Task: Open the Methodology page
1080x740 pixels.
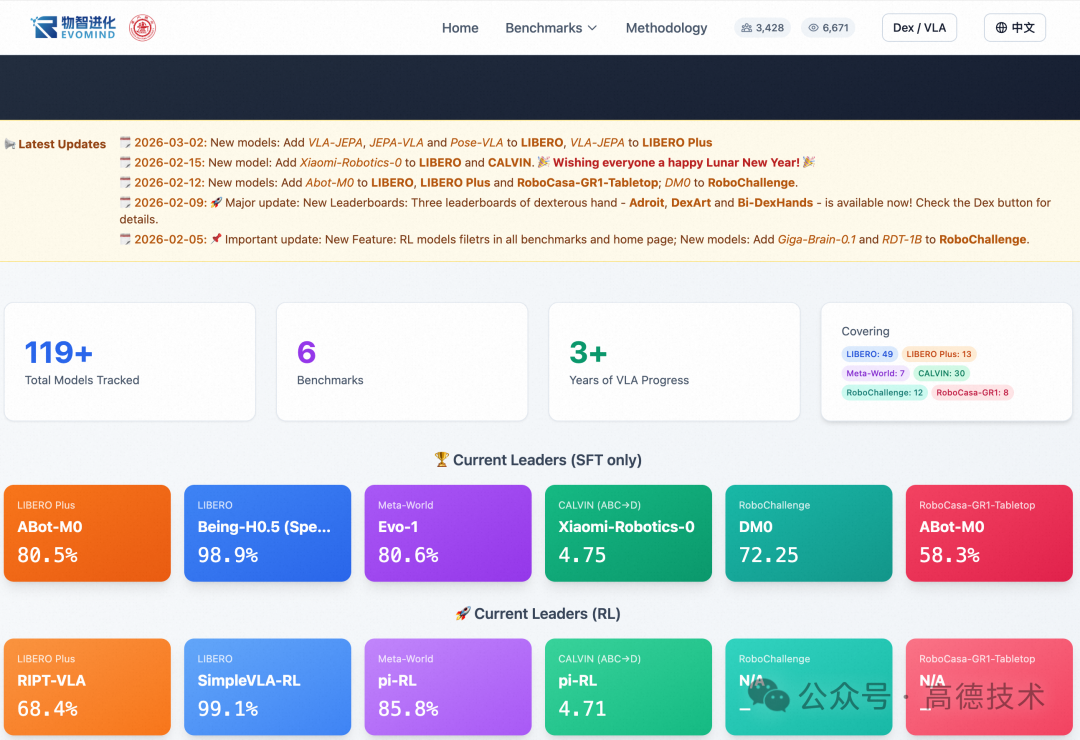Action: [666, 28]
